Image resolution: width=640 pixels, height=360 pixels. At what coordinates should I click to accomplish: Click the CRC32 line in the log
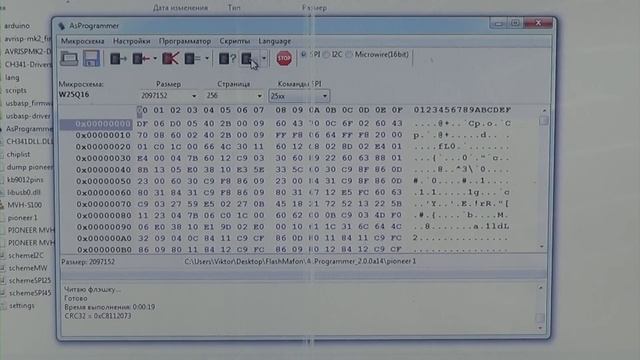[x=98, y=316]
